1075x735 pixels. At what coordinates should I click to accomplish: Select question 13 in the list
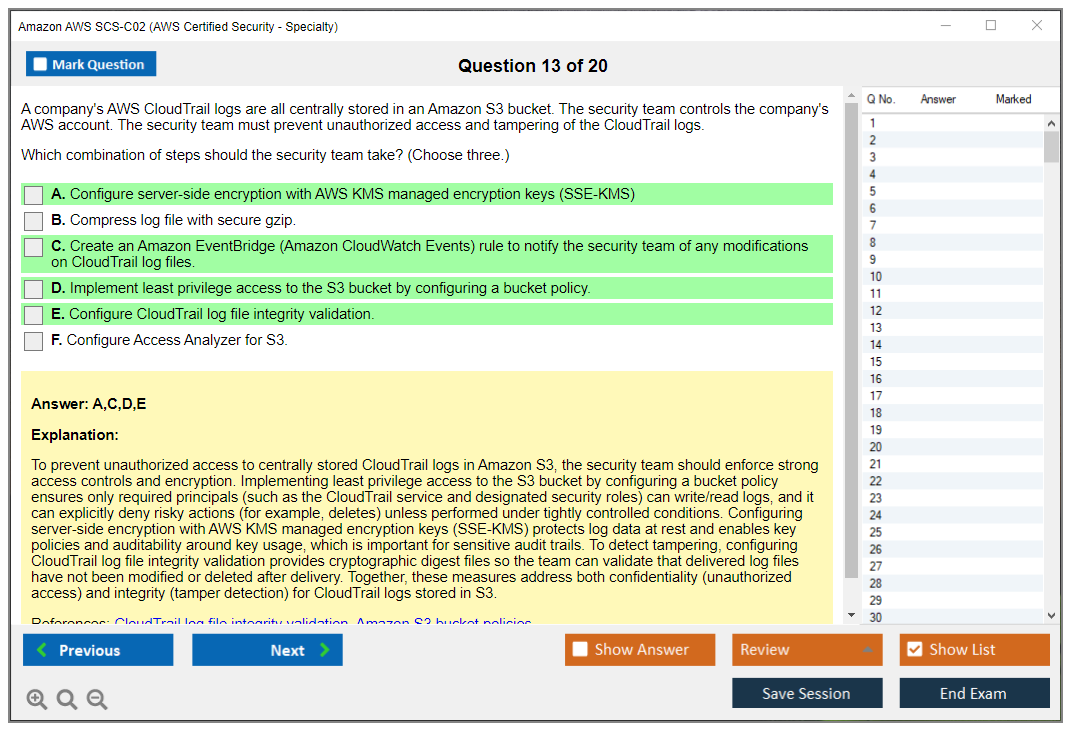click(876, 328)
